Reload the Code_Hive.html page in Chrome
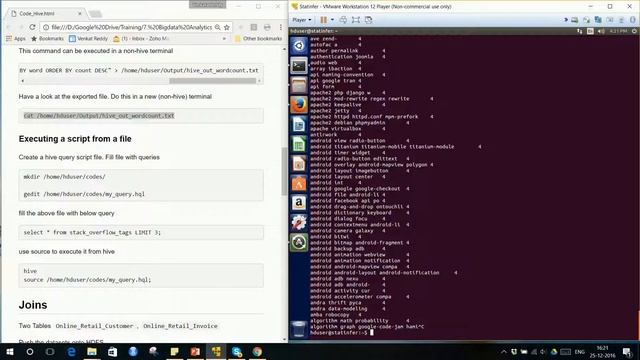The height and width of the screenshot is (360, 640). 33,27
